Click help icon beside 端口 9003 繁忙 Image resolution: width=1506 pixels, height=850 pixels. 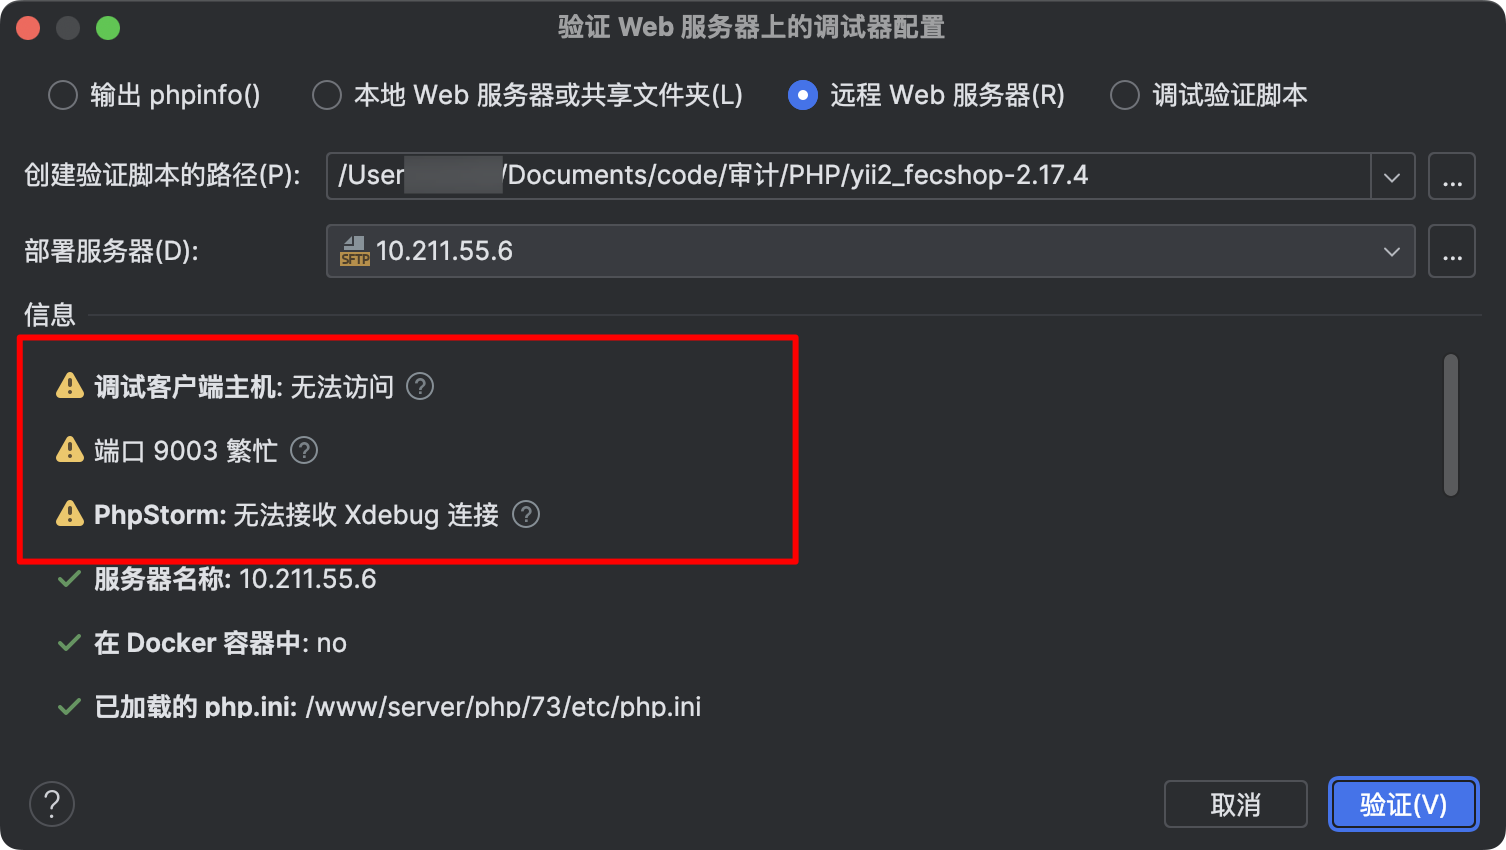tap(304, 450)
